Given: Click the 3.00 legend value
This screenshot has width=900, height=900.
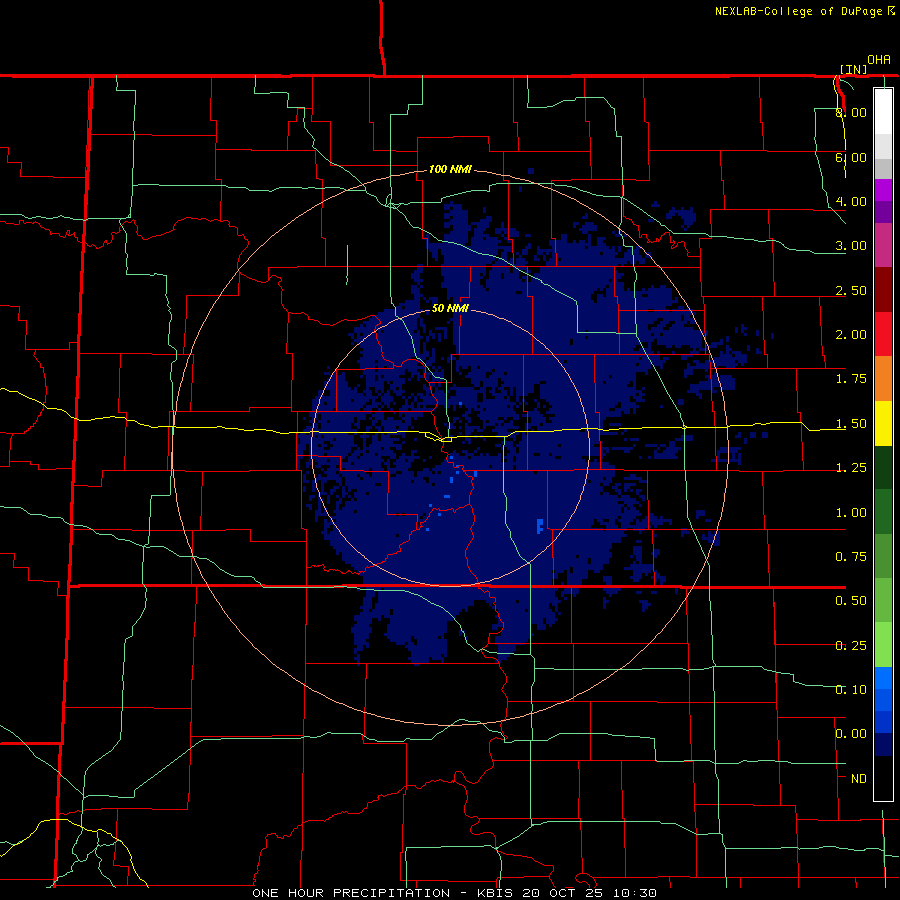Looking at the screenshot, I should pyautogui.click(x=851, y=246).
